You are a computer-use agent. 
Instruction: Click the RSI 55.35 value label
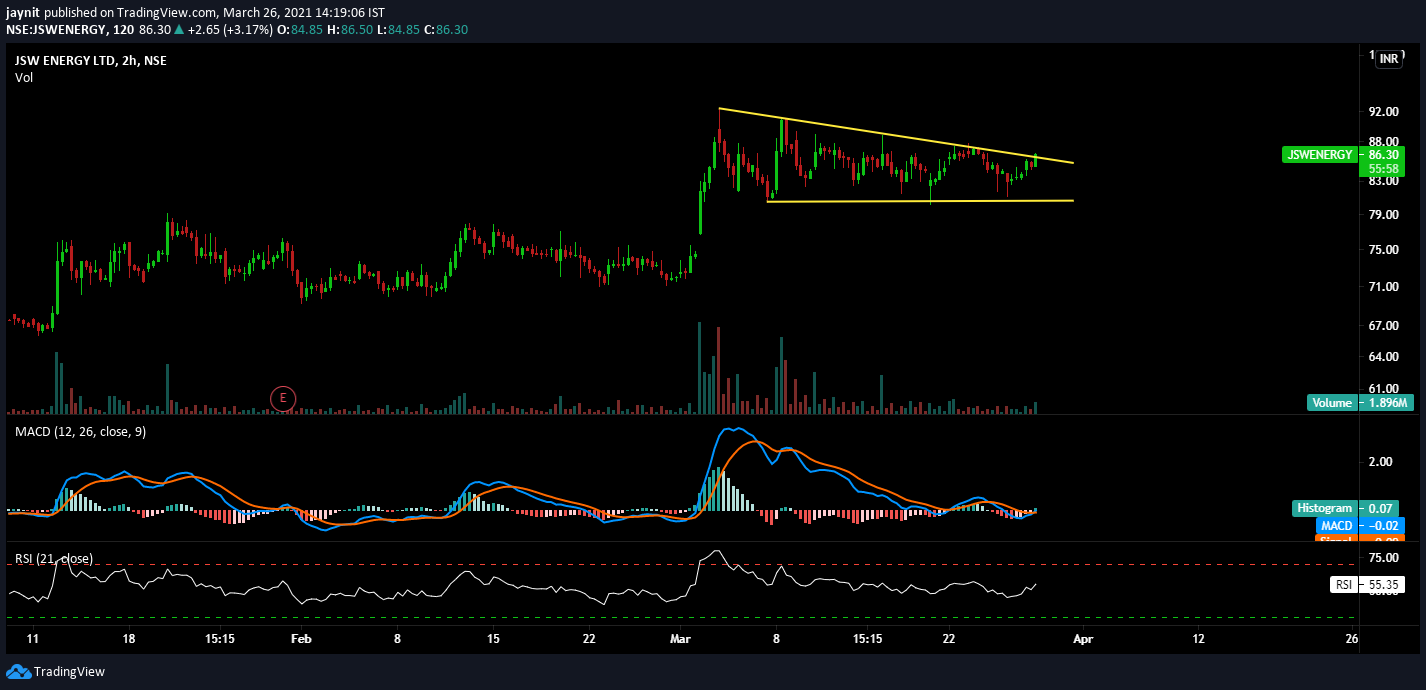click(1367, 585)
